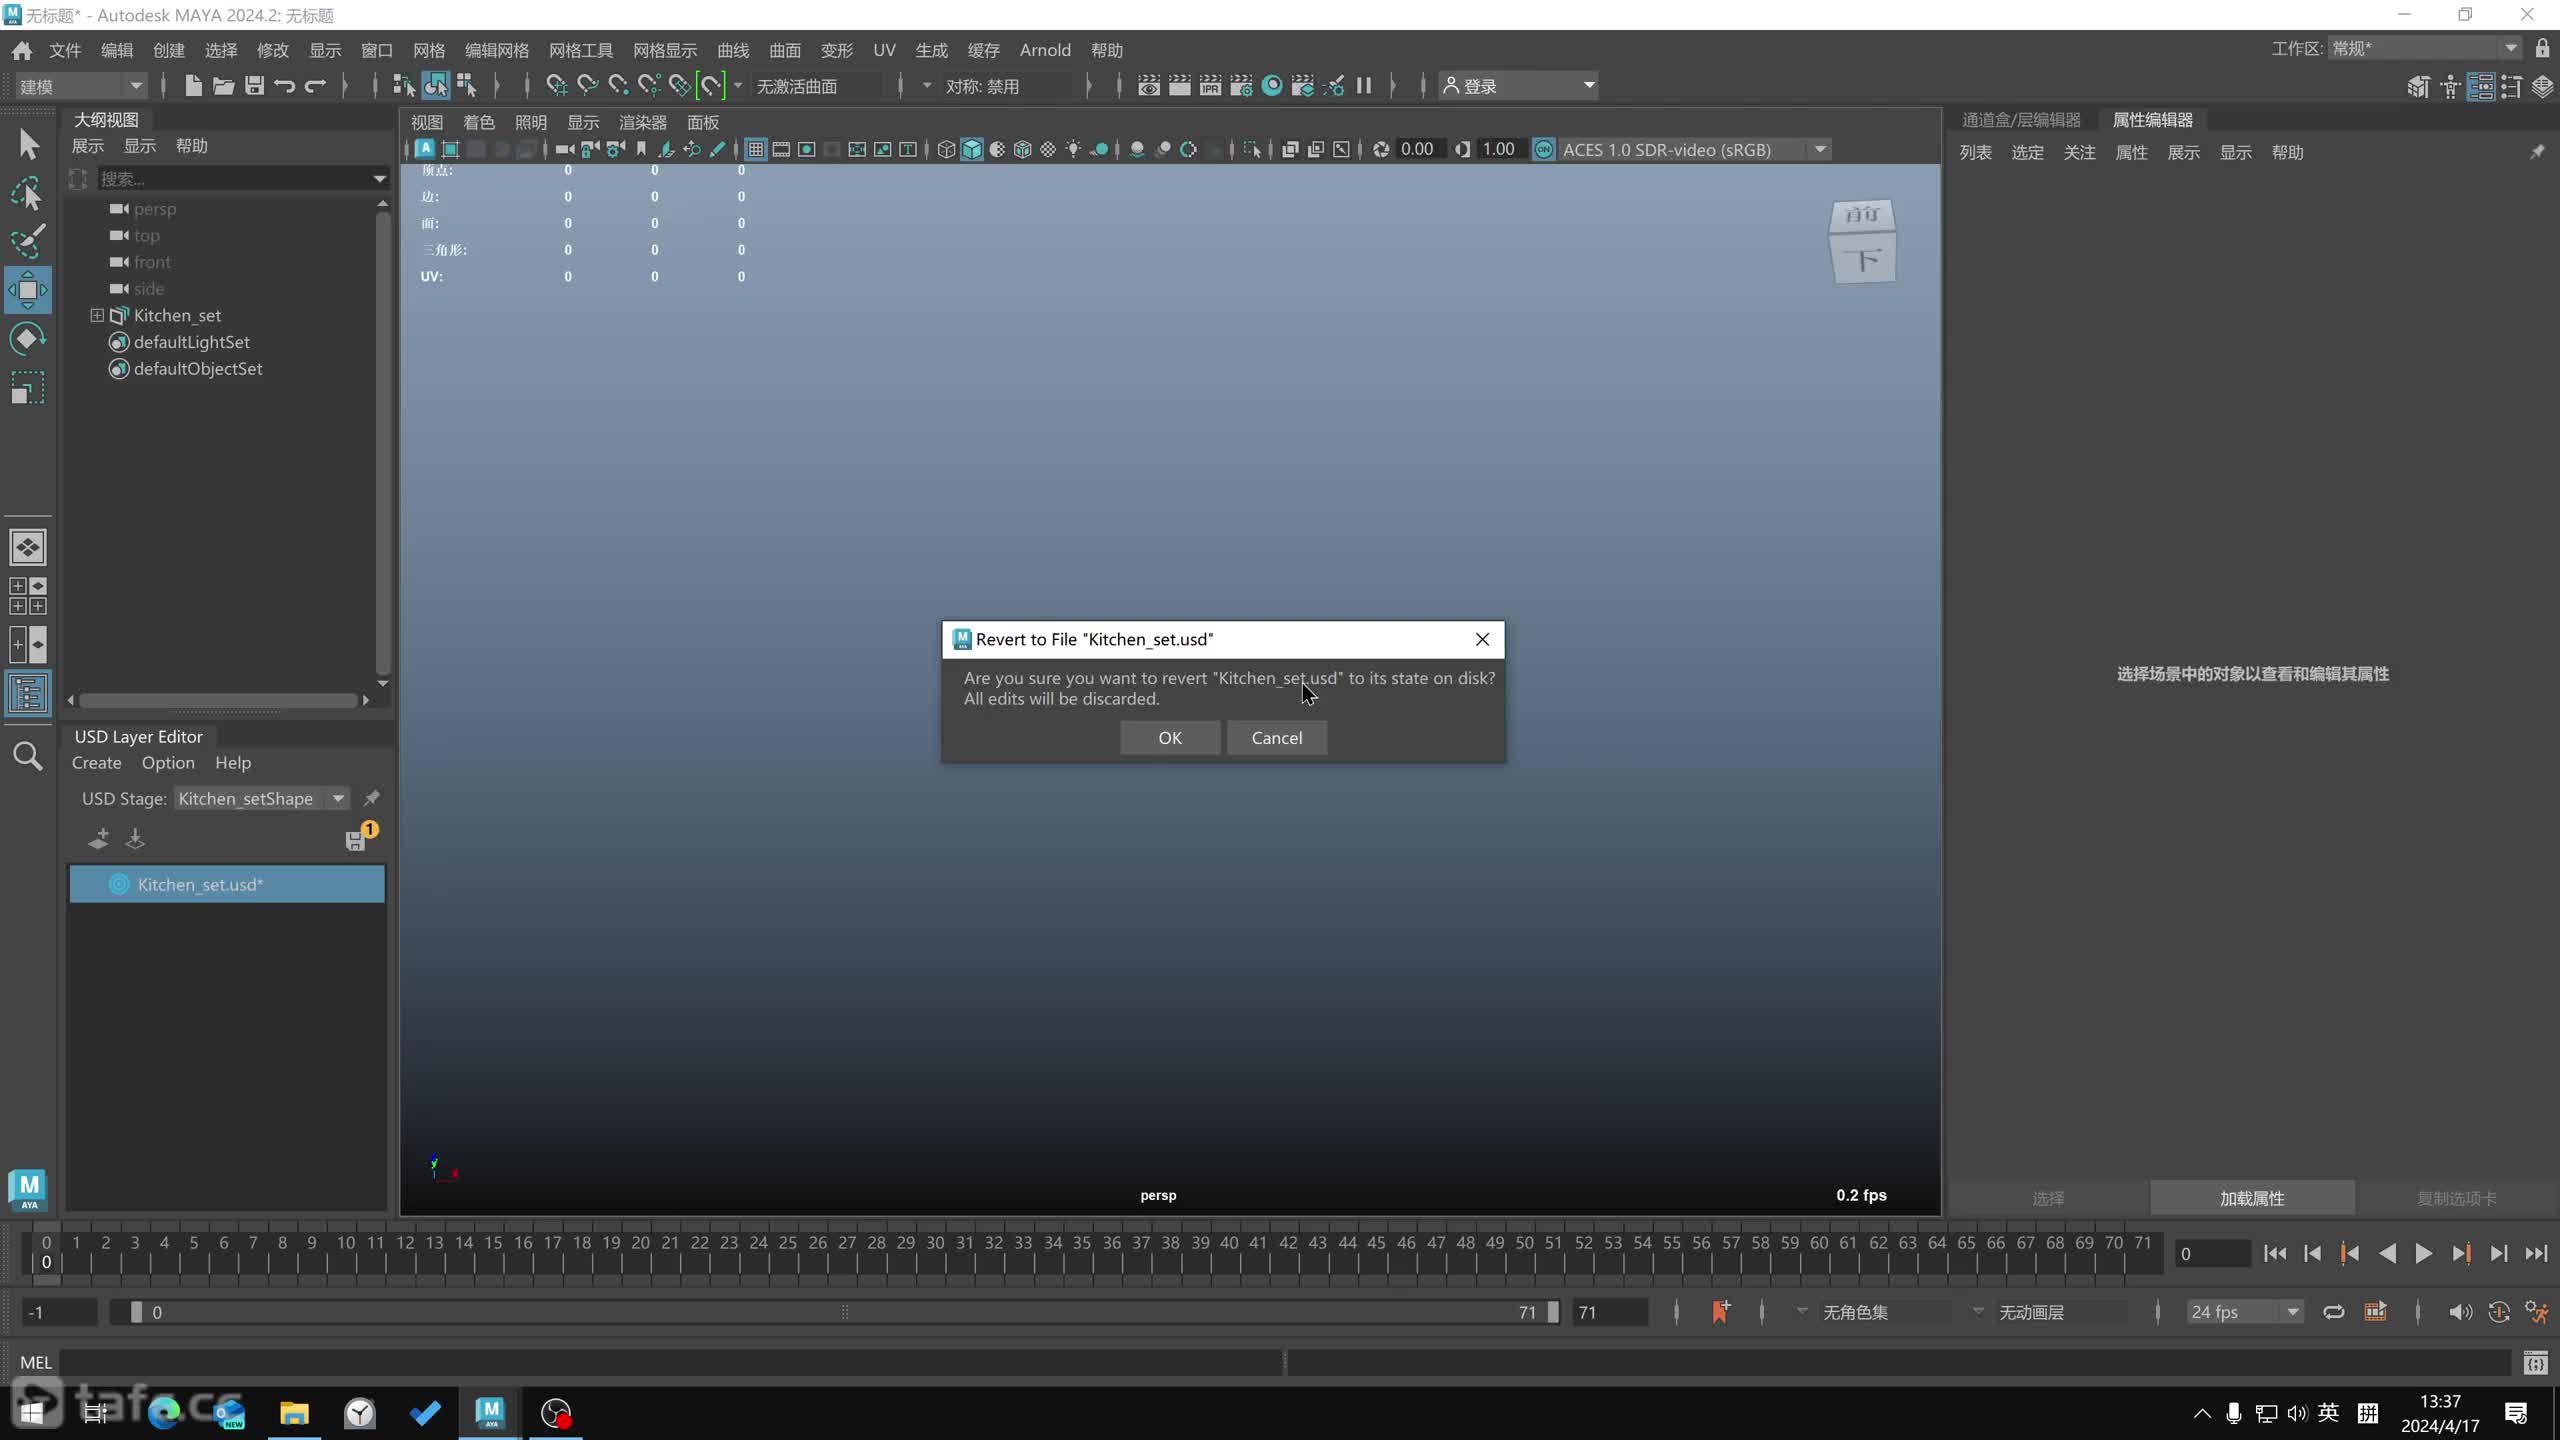The image size is (2560, 1440).
Task: Select the arrow Select tool
Action: point(28,145)
